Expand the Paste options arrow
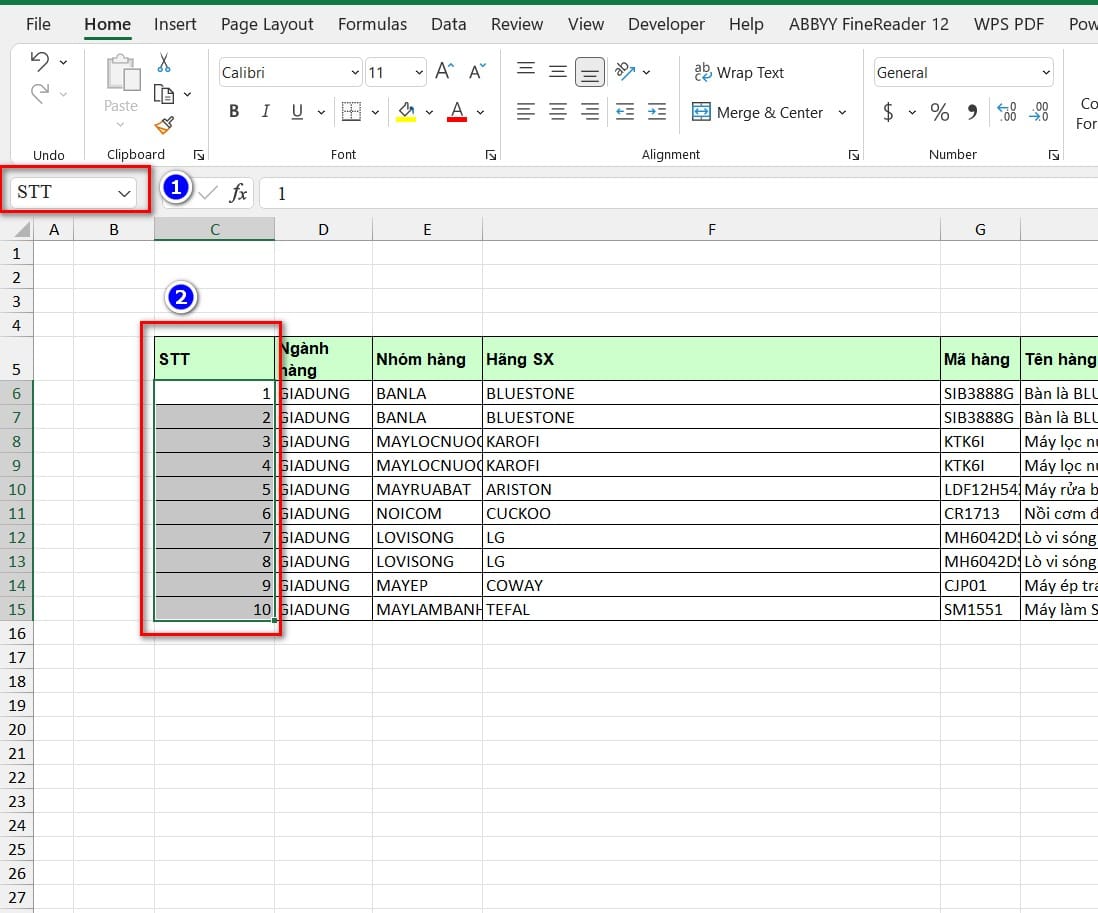1098x913 pixels. coord(120,125)
